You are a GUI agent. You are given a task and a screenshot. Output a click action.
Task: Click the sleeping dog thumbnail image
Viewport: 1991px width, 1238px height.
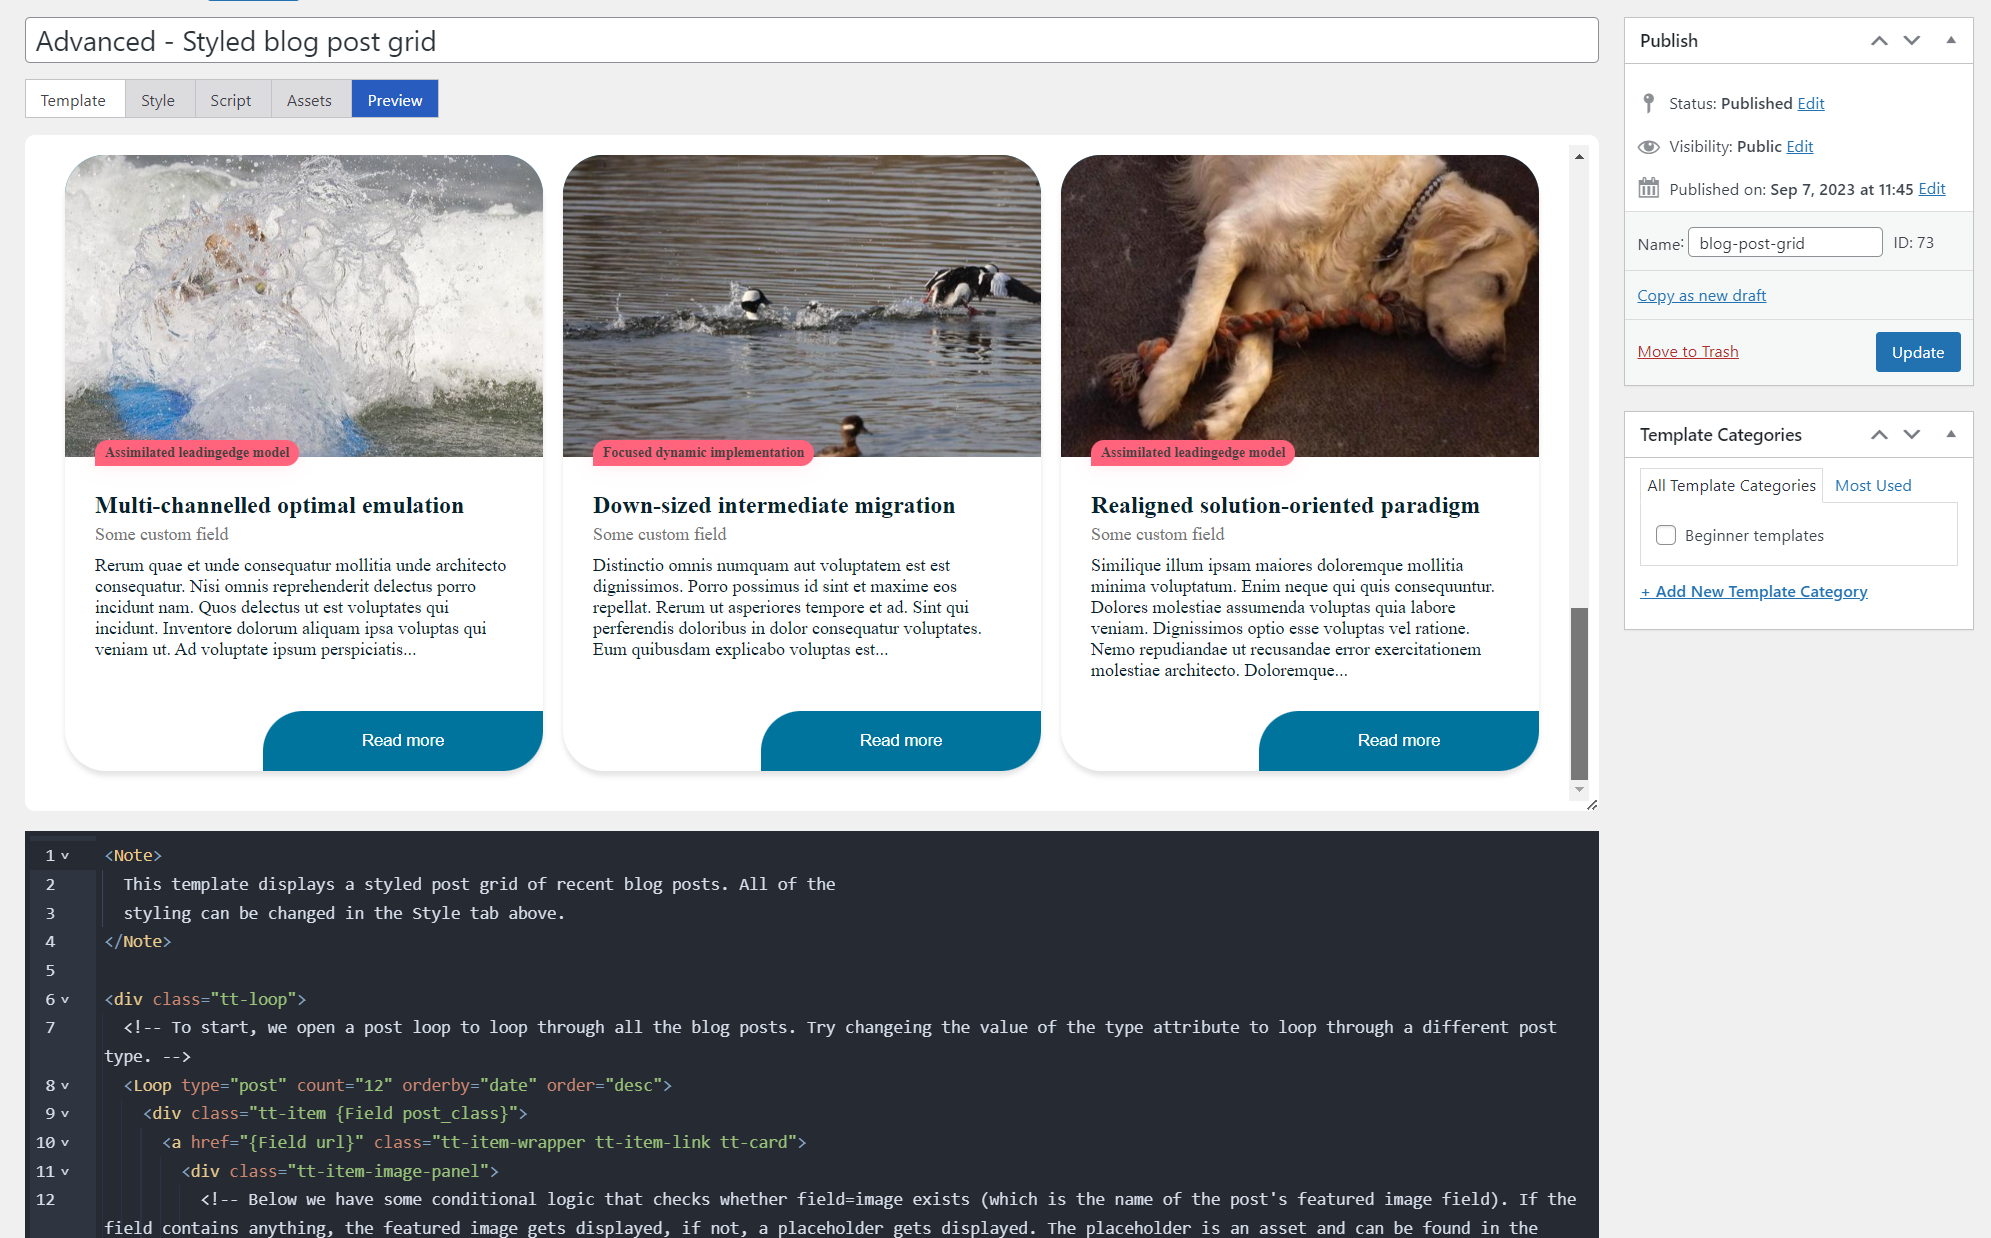pos(1300,305)
